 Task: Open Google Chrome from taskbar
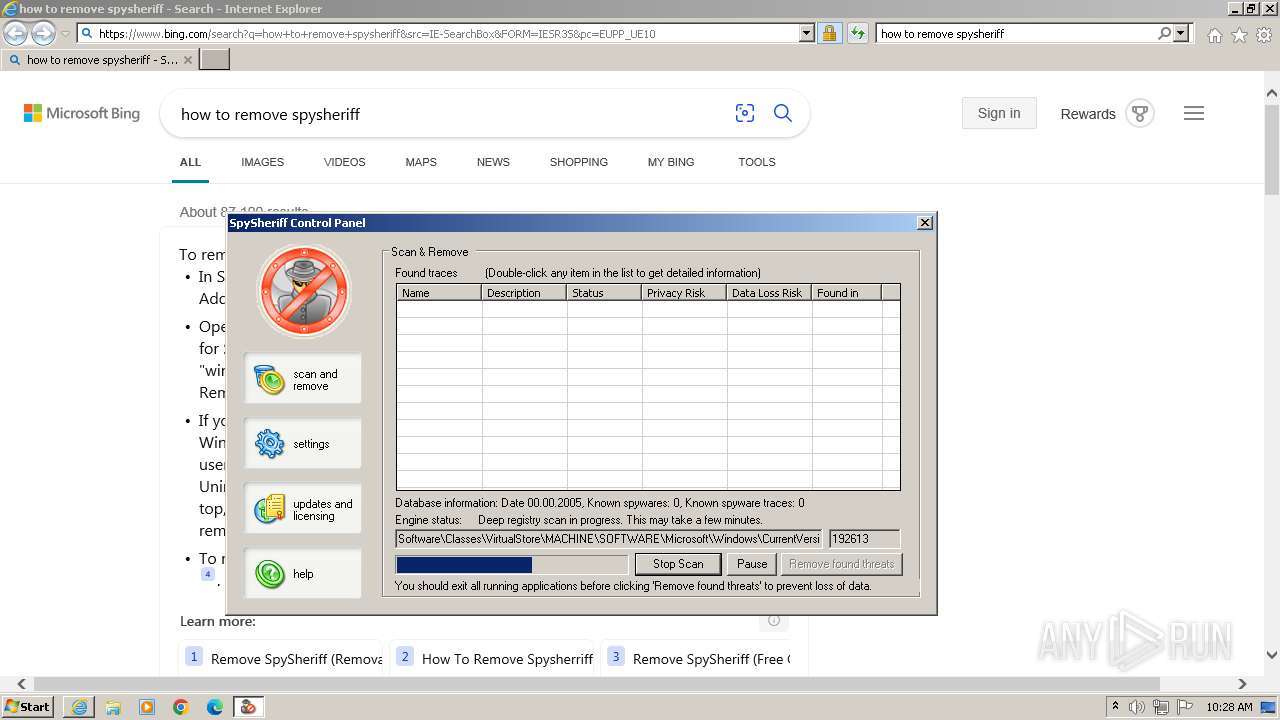tap(181, 707)
